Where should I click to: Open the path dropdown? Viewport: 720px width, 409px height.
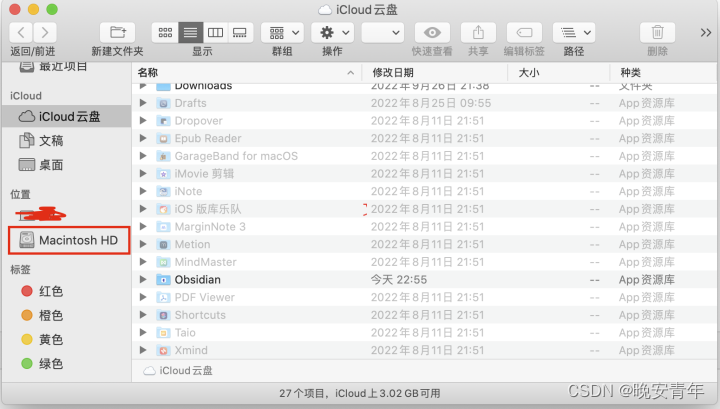click(x=574, y=33)
